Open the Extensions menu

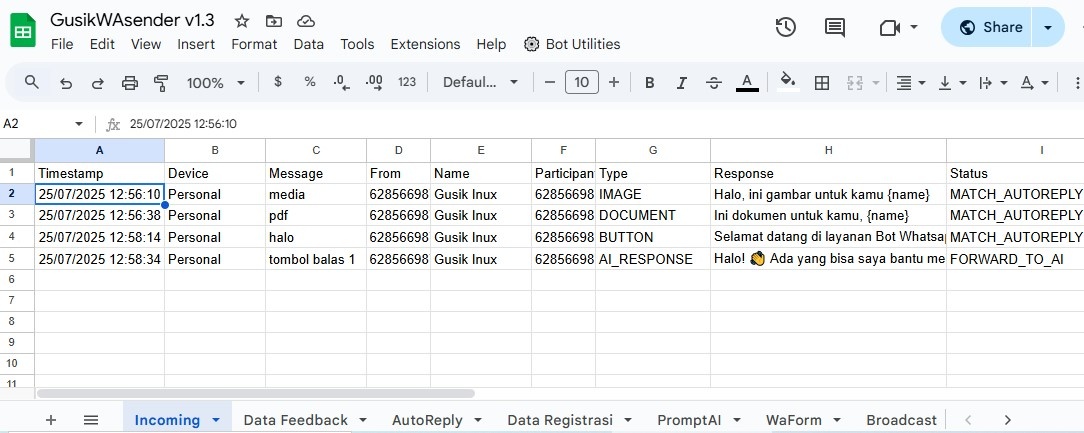[425, 44]
